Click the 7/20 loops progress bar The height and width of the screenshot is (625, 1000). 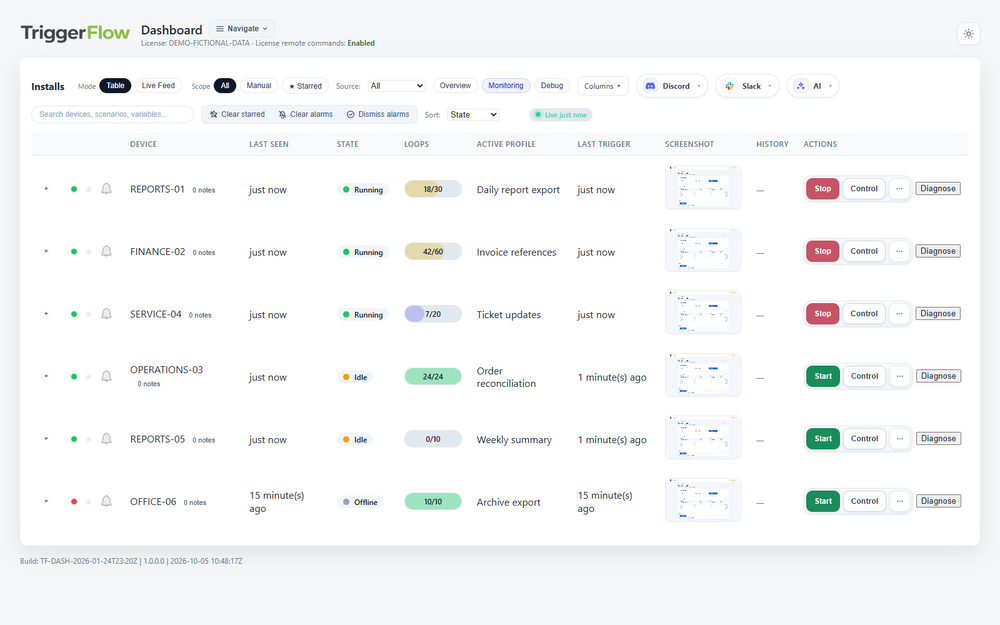(x=433, y=314)
